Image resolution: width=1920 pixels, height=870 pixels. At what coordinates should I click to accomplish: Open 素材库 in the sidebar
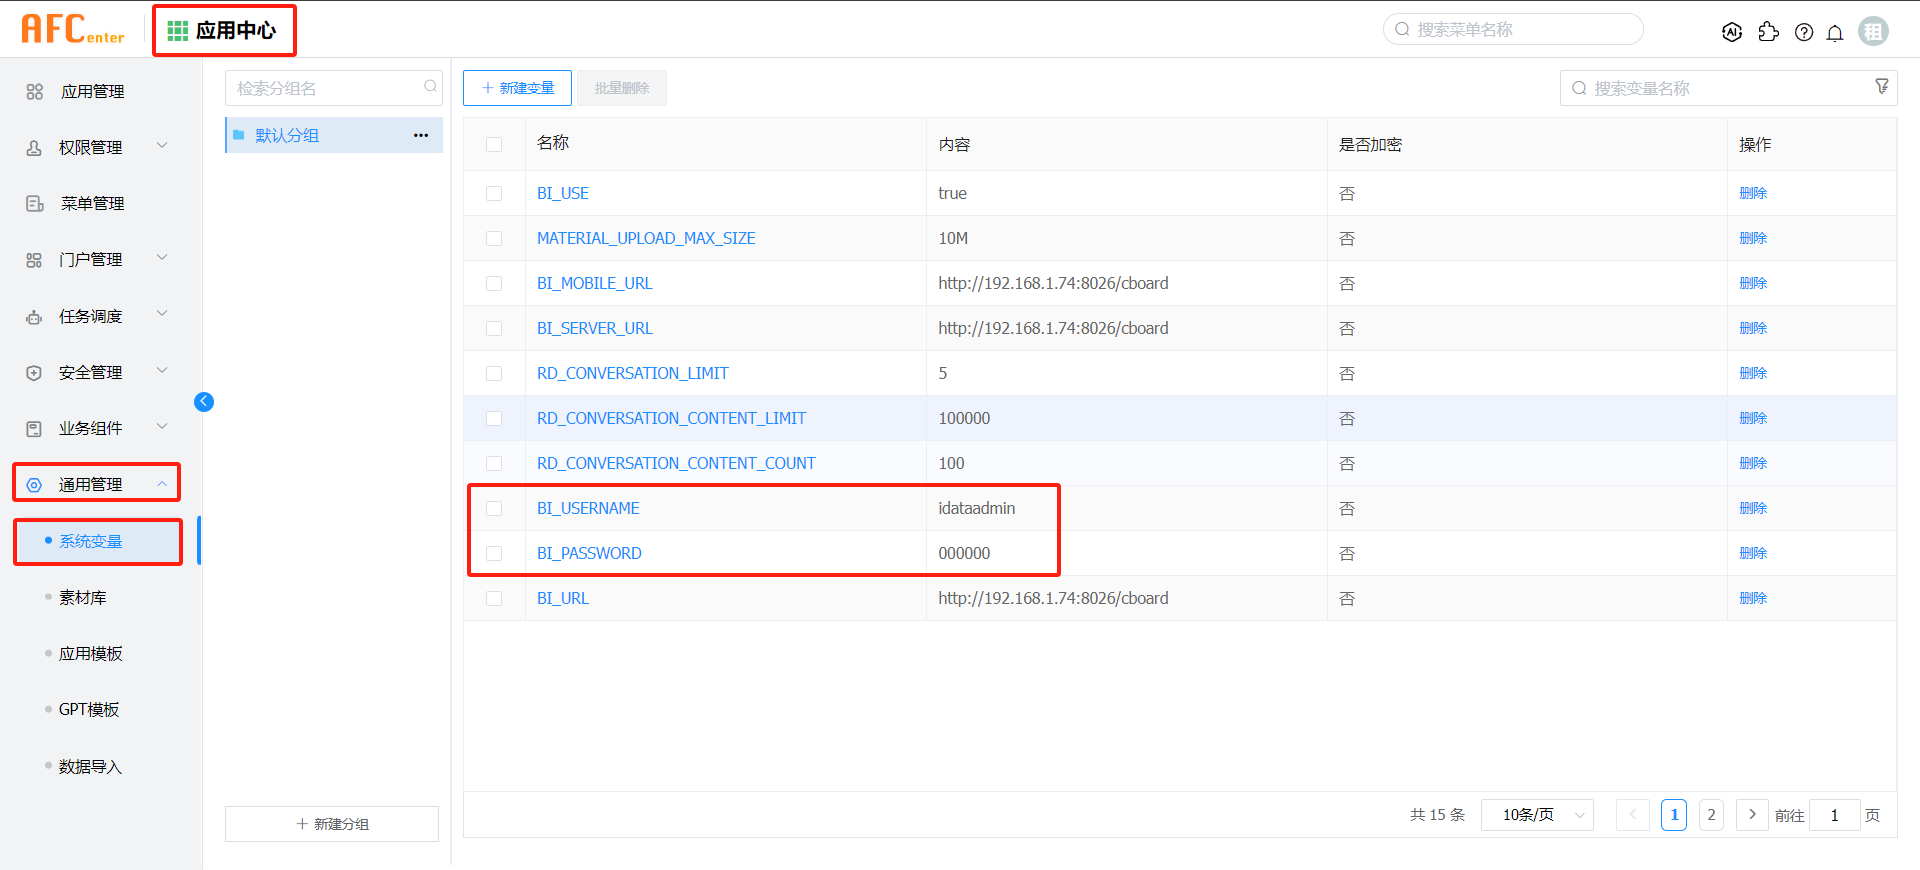point(83,598)
